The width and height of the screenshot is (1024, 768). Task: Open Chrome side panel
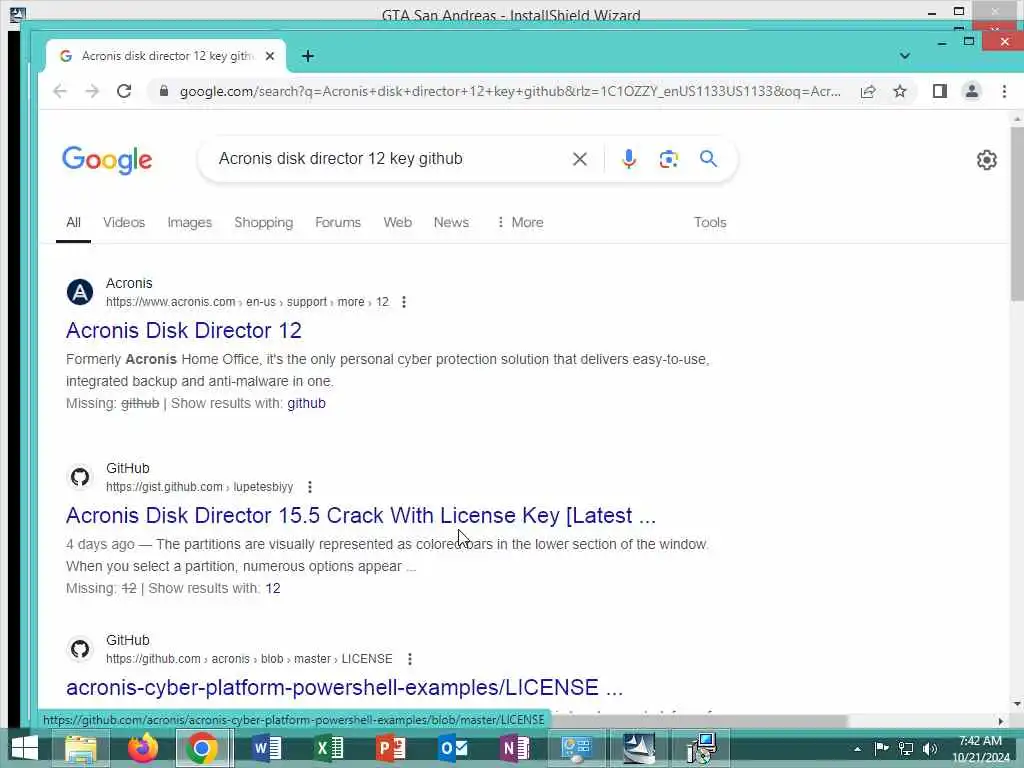tap(940, 91)
